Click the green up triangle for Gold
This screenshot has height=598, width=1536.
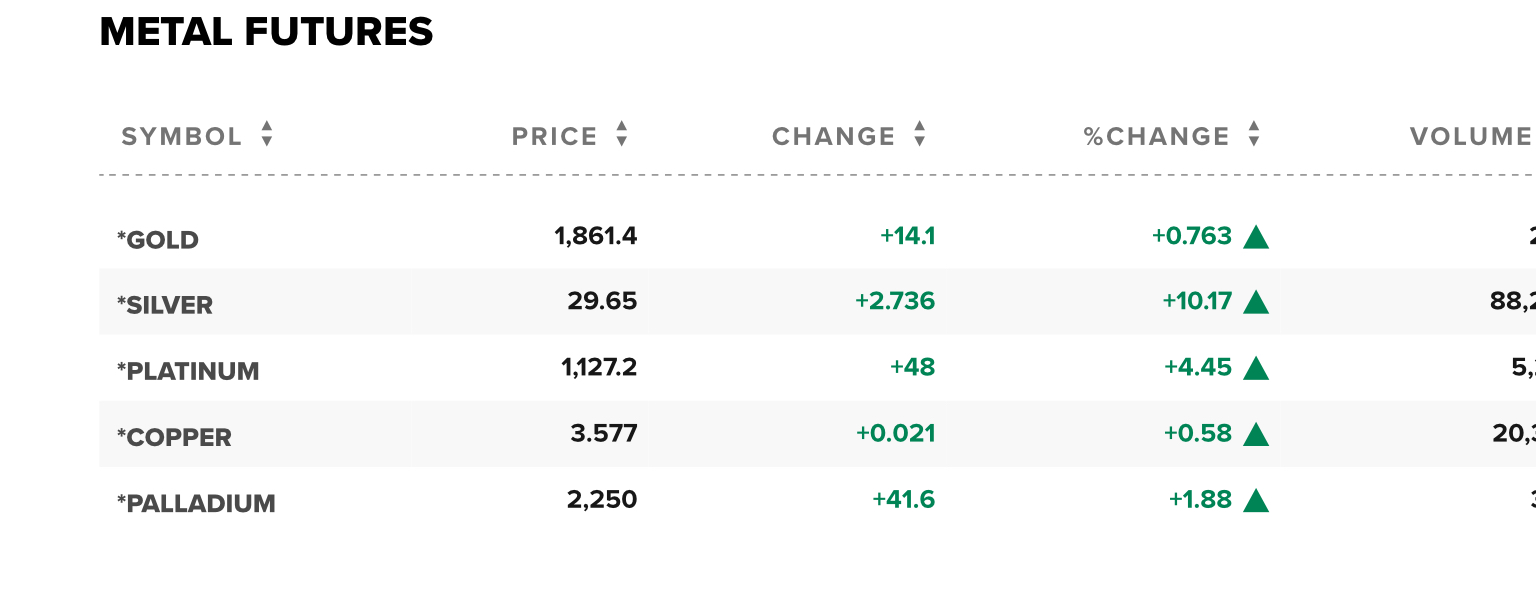1256,237
